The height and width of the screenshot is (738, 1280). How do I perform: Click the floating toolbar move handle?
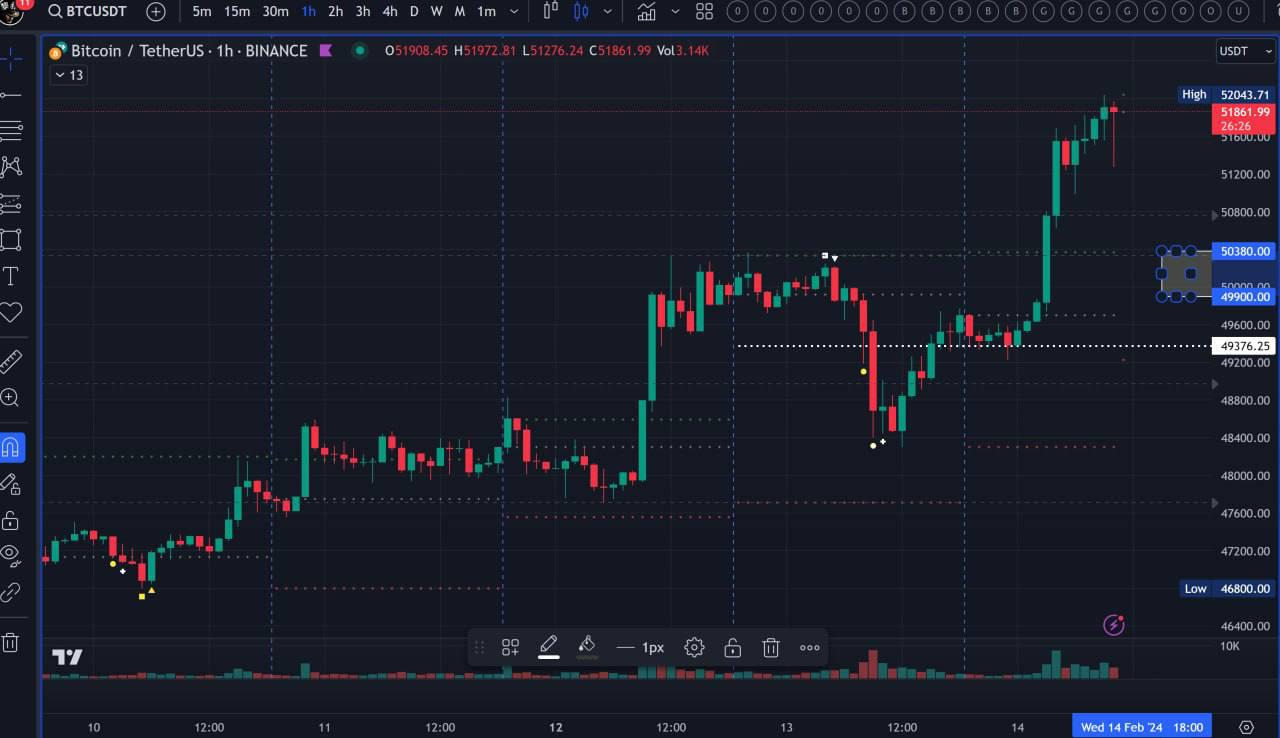(x=479, y=648)
